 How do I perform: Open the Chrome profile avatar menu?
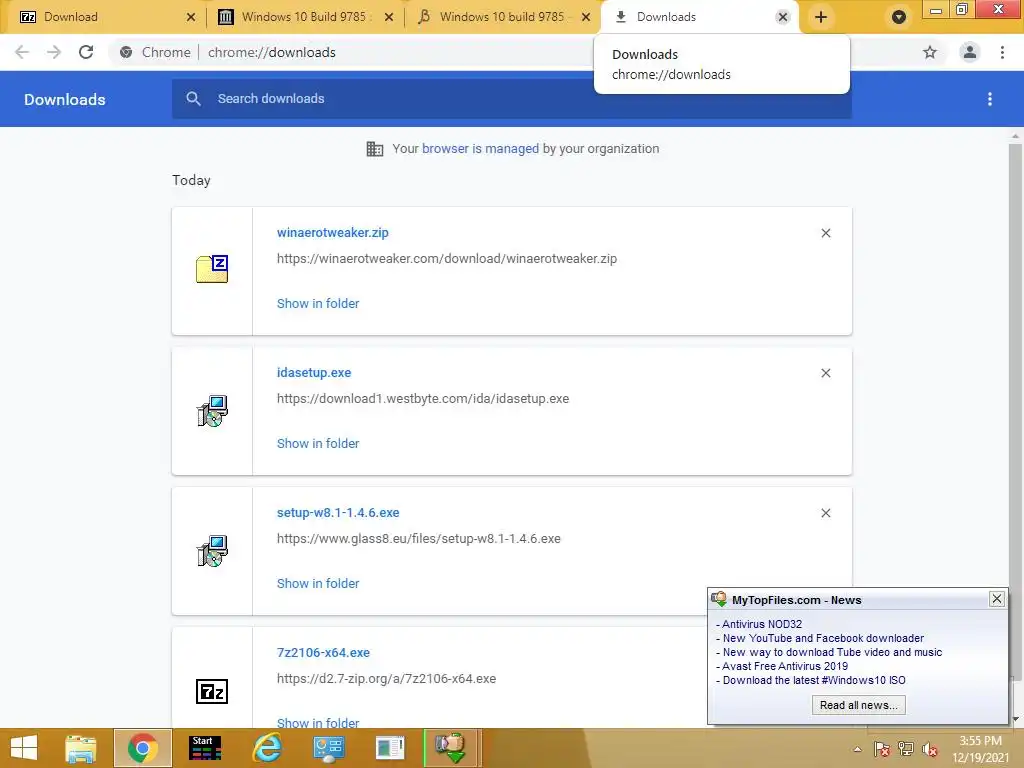970,52
